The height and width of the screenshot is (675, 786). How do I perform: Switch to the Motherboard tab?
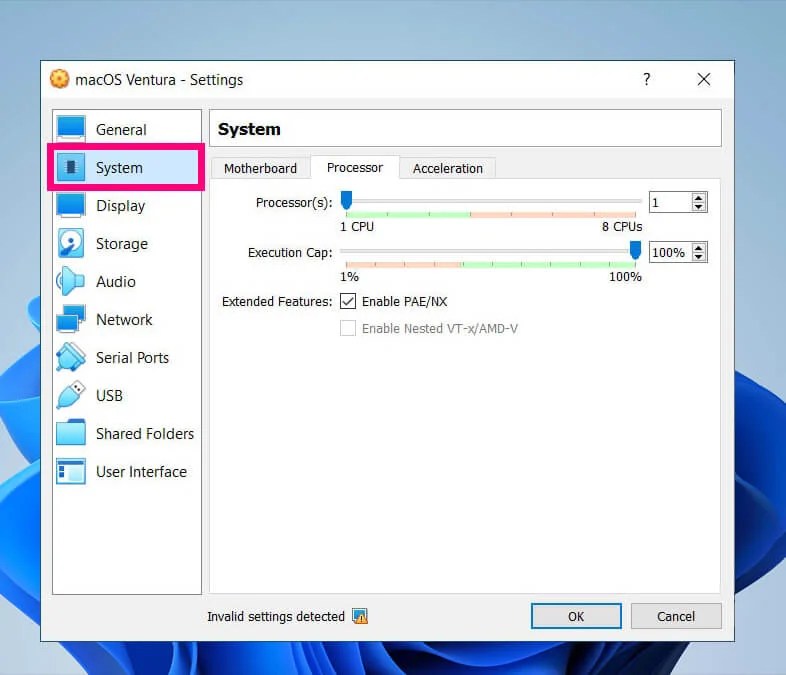point(260,168)
